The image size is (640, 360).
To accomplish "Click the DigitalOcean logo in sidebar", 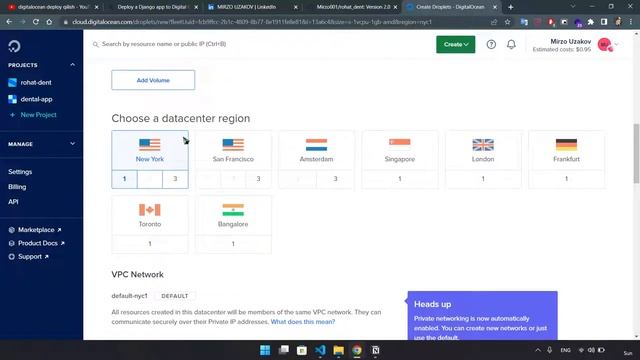I will click(x=14, y=46).
